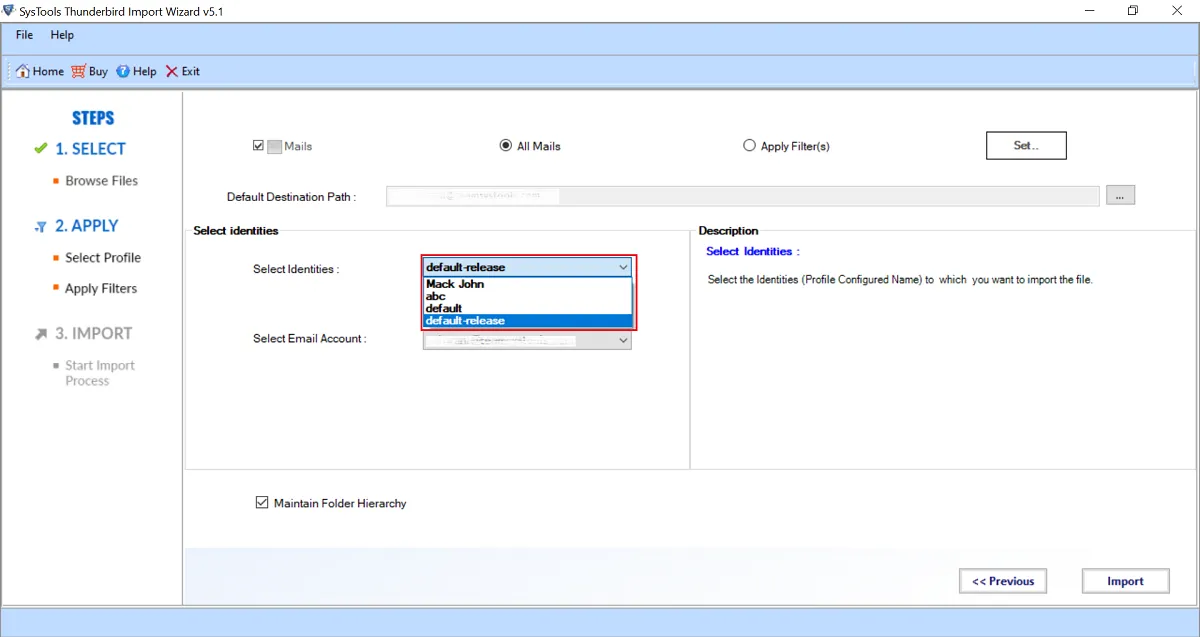Collapse the Select Identities dropdown arrow
The image size is (1200, 637).
point(622,267)
